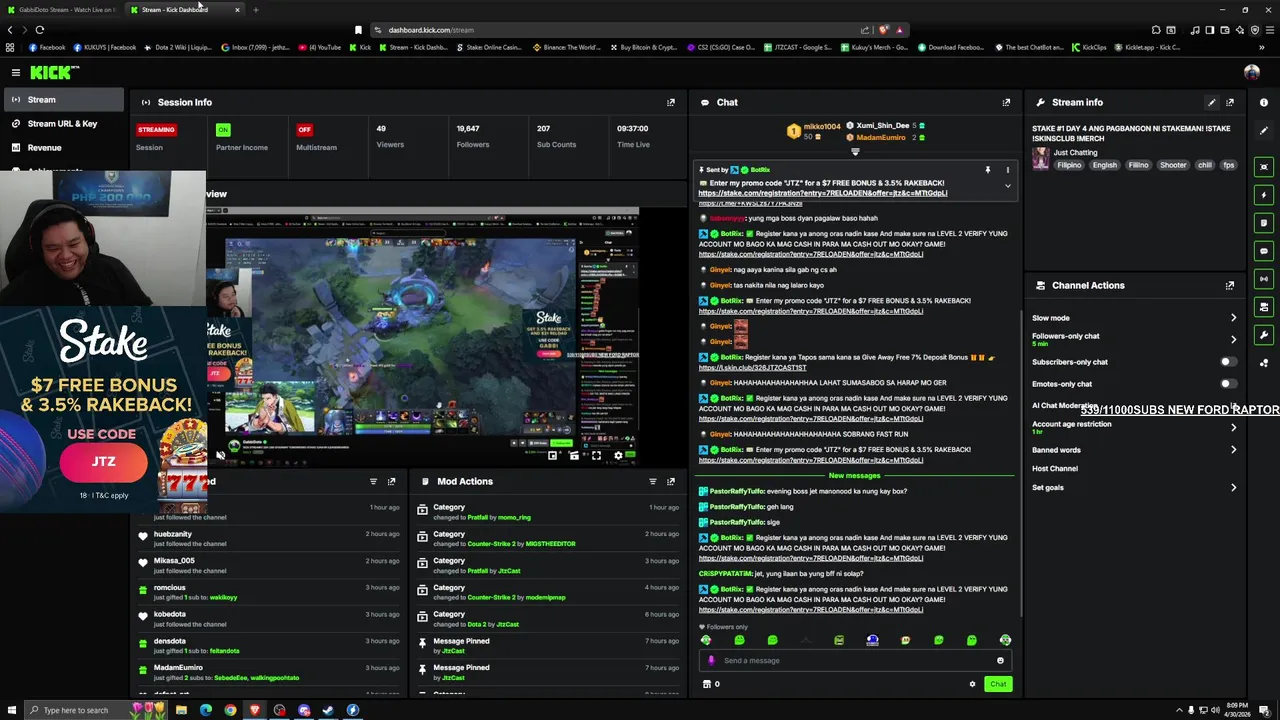Click the quick emote leftmost icon
This screenshot has width=1280, height=720.
click(706, 640)
